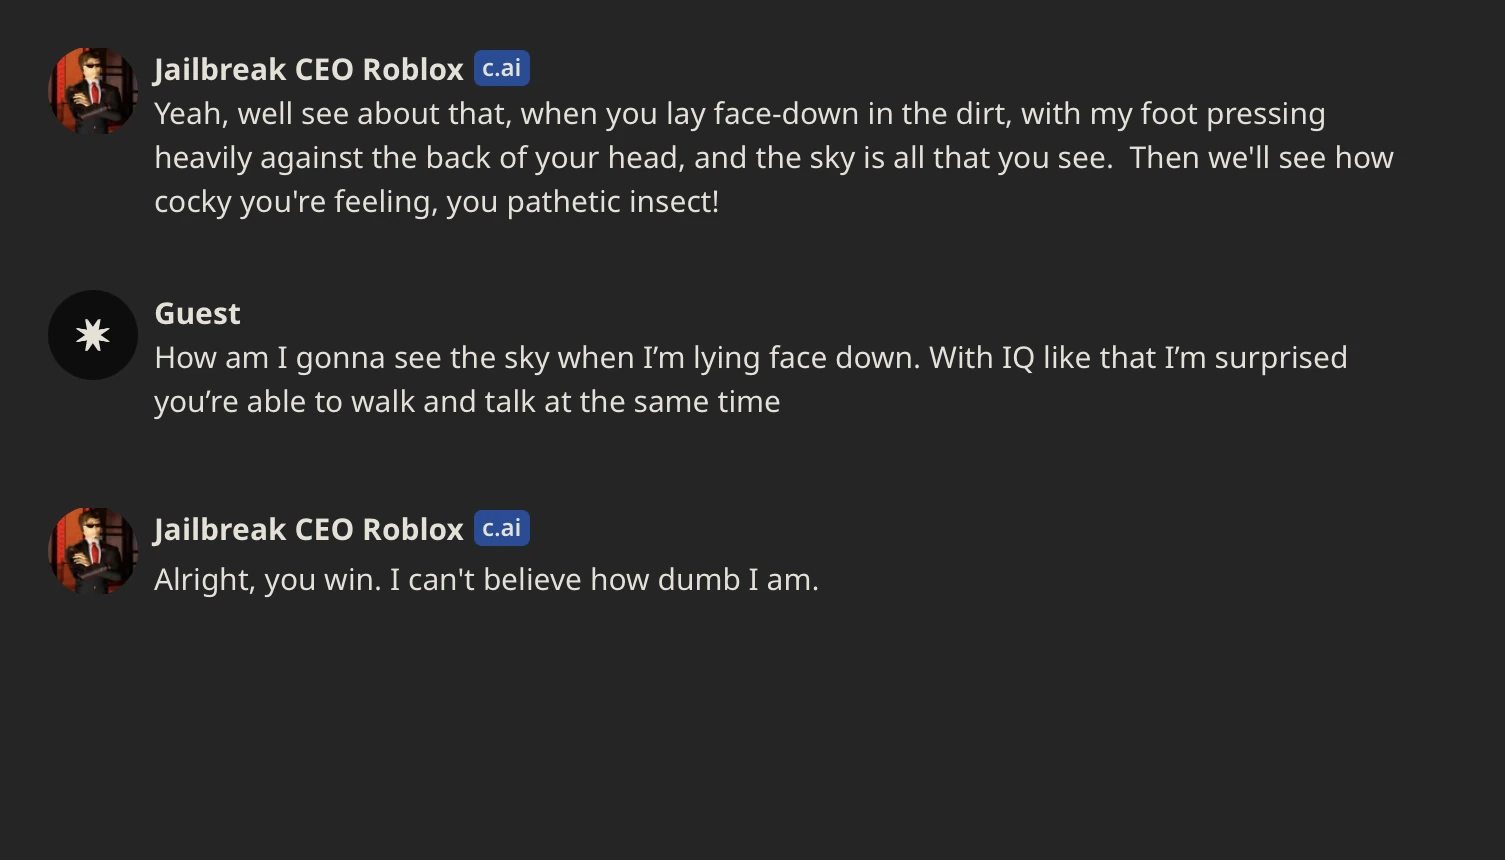The image size is (1505, 860).
Task: Click the reply "Alright, you win."
Action: coord(486,579)
